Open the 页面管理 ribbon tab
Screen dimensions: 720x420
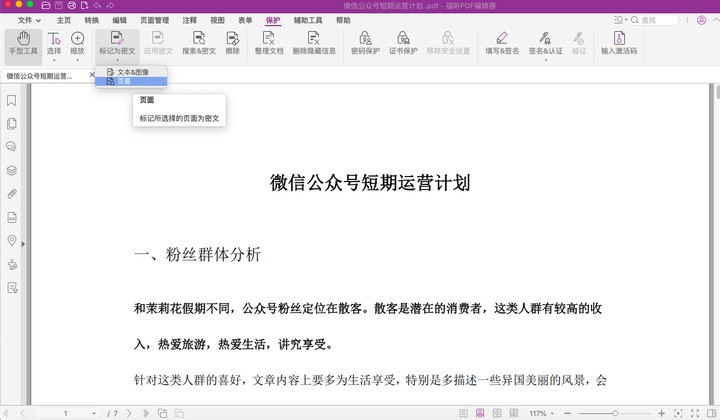(154, 20)
